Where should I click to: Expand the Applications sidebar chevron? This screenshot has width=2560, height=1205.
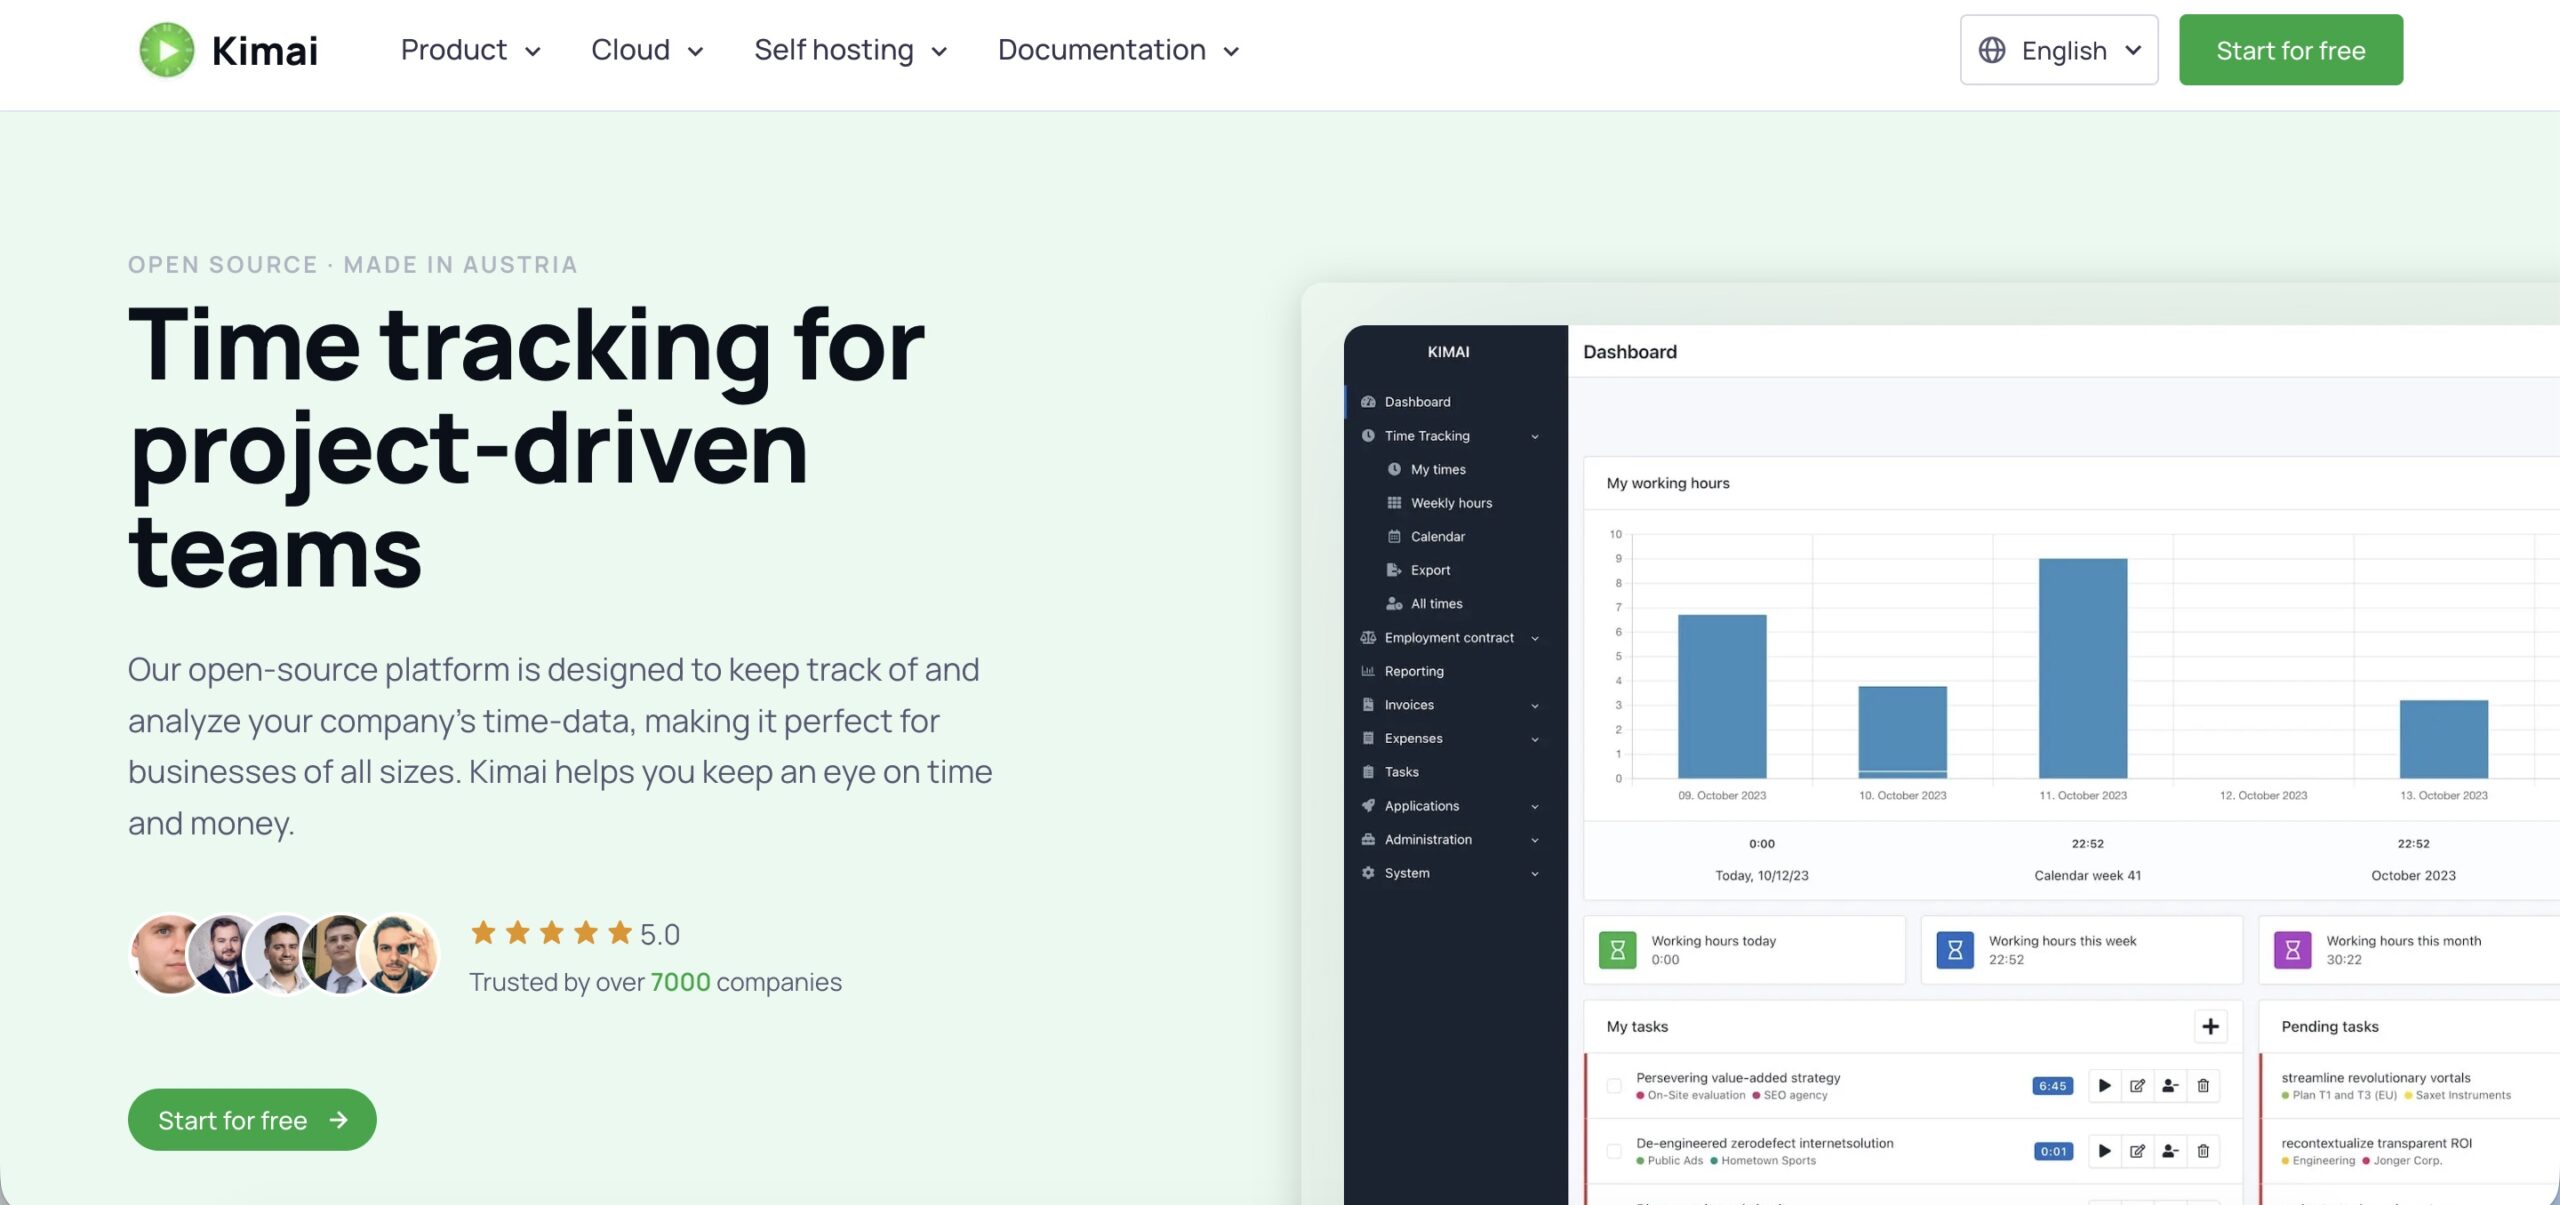1535,807
